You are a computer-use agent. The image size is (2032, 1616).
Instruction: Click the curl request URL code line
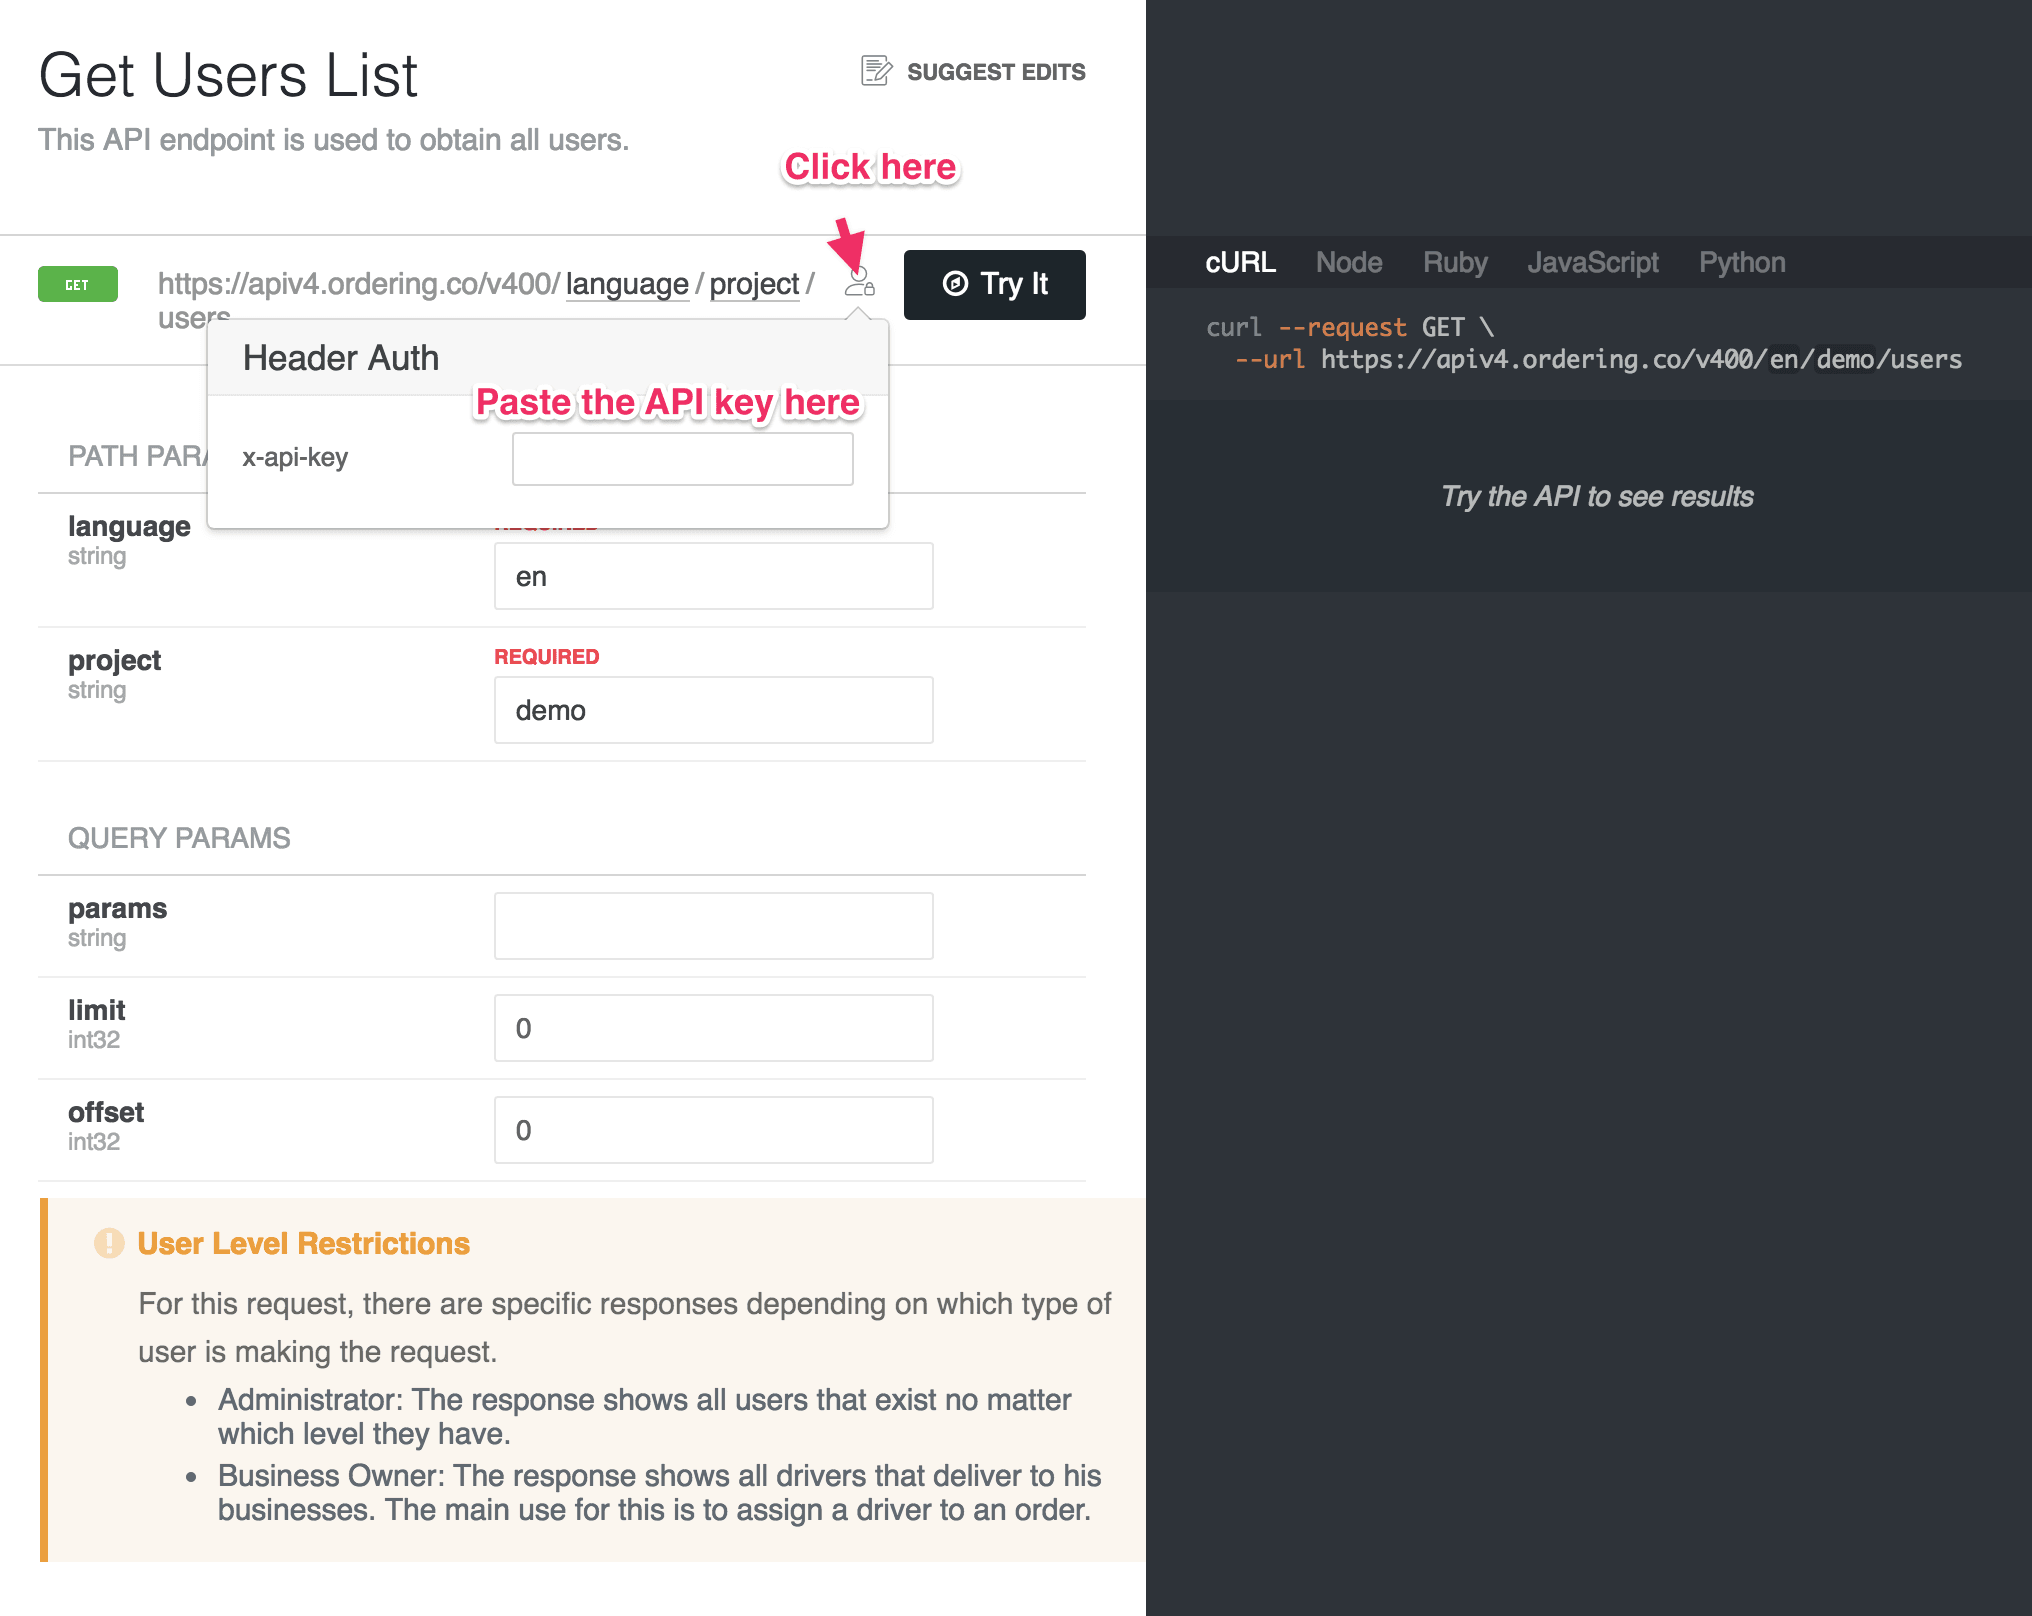coord(1598,359)
